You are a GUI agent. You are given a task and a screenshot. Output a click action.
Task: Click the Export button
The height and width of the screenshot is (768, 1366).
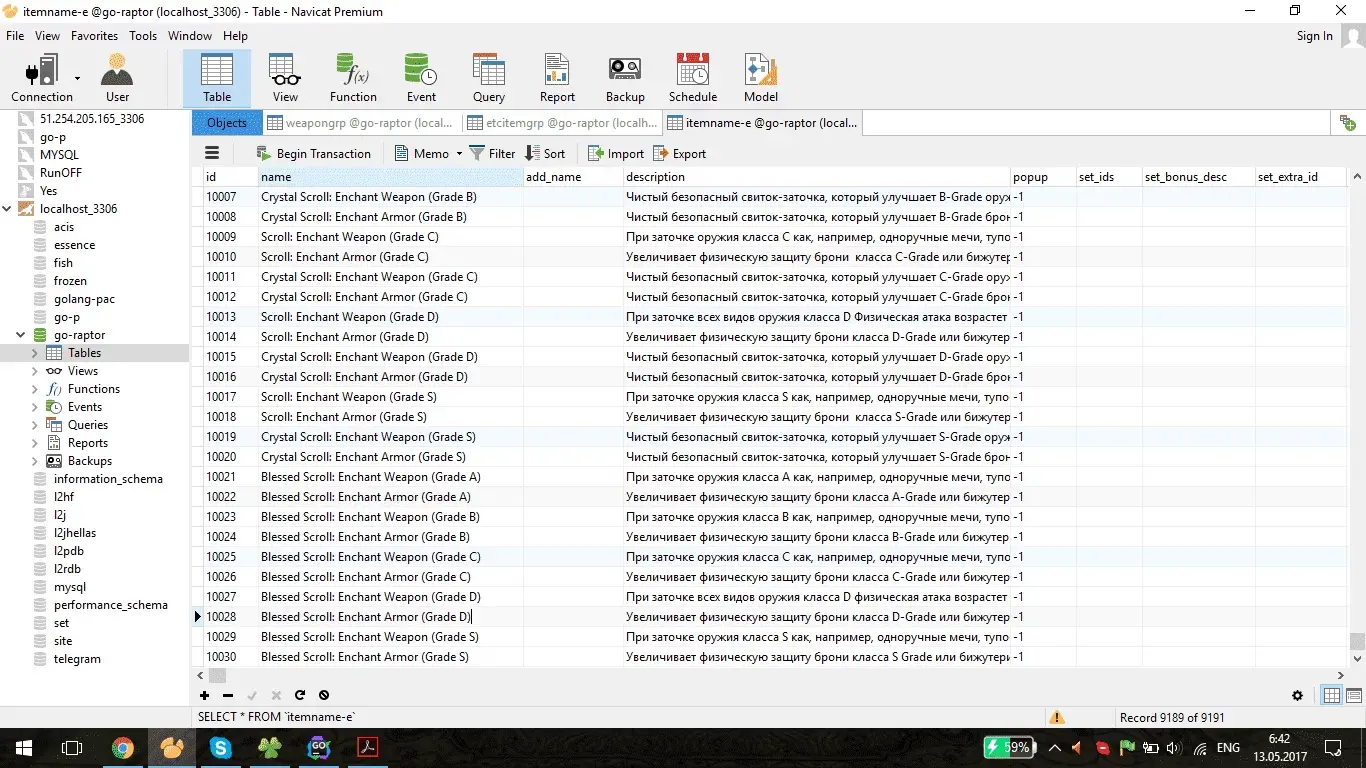(x=680, y=154)
